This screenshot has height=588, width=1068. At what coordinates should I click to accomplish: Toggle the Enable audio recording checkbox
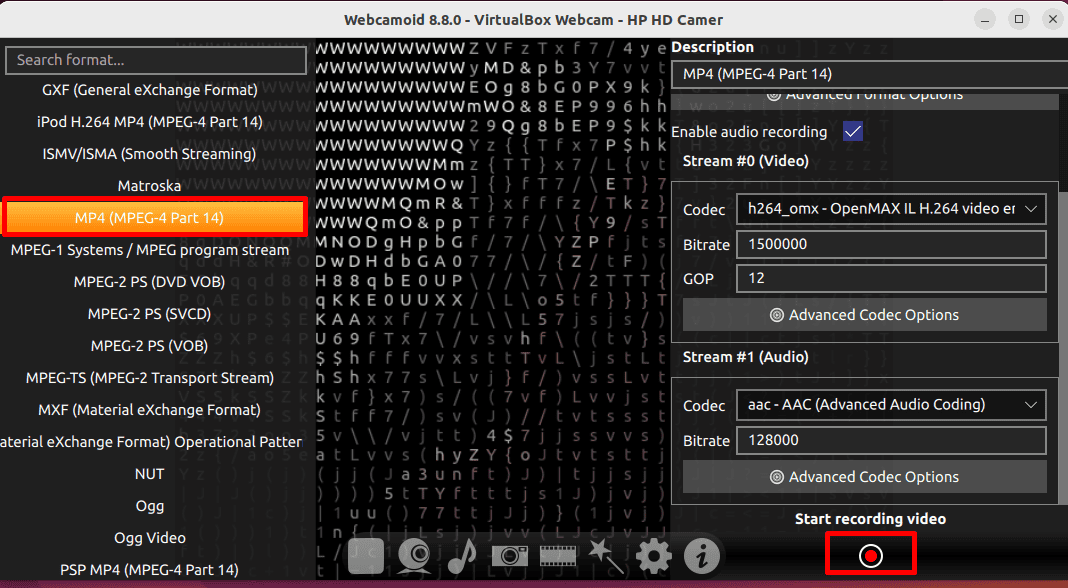click(x=853, y=132)
